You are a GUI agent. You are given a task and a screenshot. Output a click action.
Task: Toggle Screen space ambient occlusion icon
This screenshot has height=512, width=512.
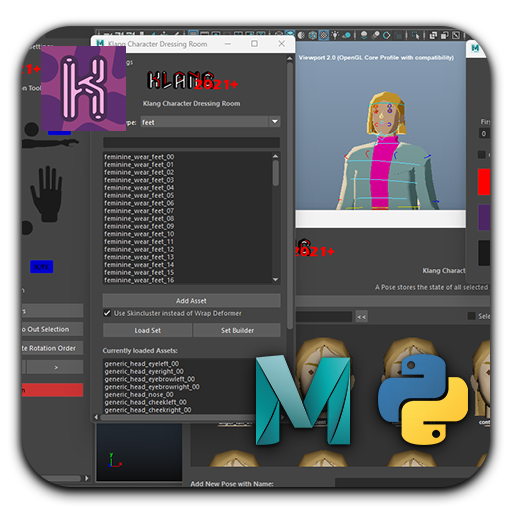364,35
